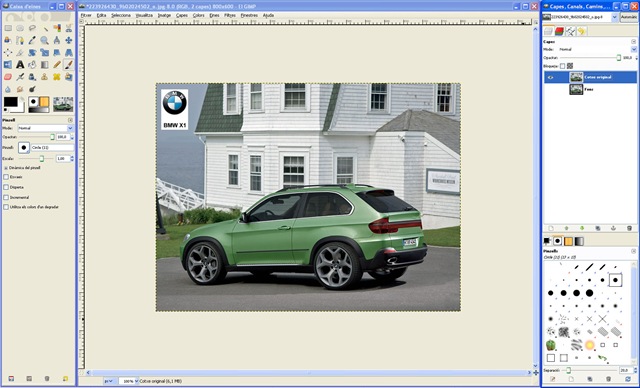Open the Pinzell tool options panel menu
Viewport: 640px width, 388px height.
click(70, 120)
